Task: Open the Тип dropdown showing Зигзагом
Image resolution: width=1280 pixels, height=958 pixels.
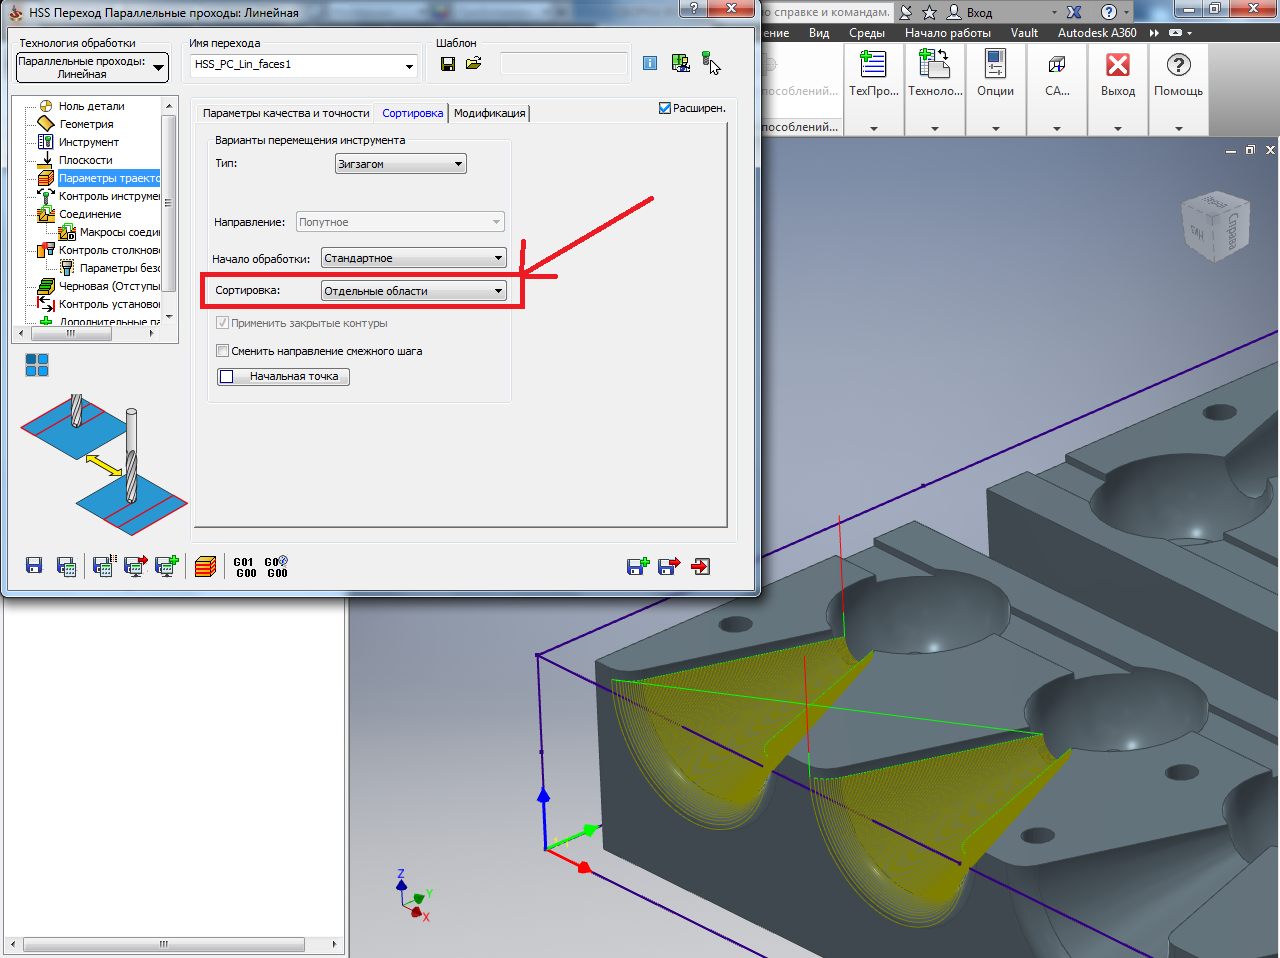Action: [401, 164]
